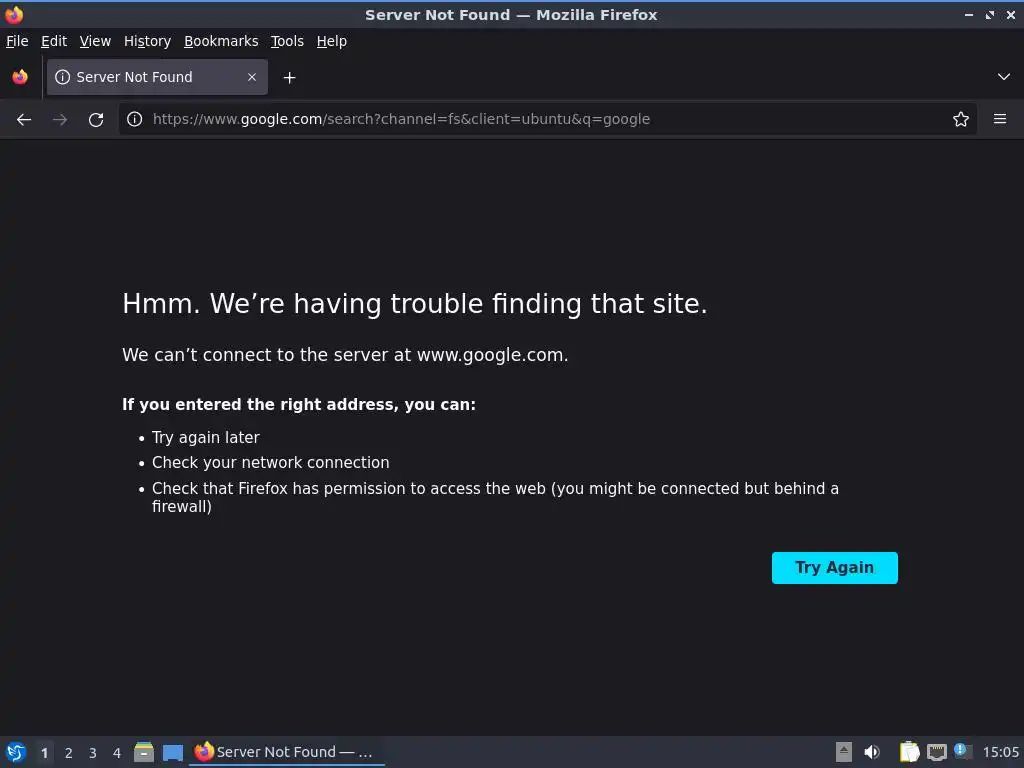Viewport: 1024px width, 768px height.
Task: Click the 15:05 clock in the tray
Action: pos(1000,752)
